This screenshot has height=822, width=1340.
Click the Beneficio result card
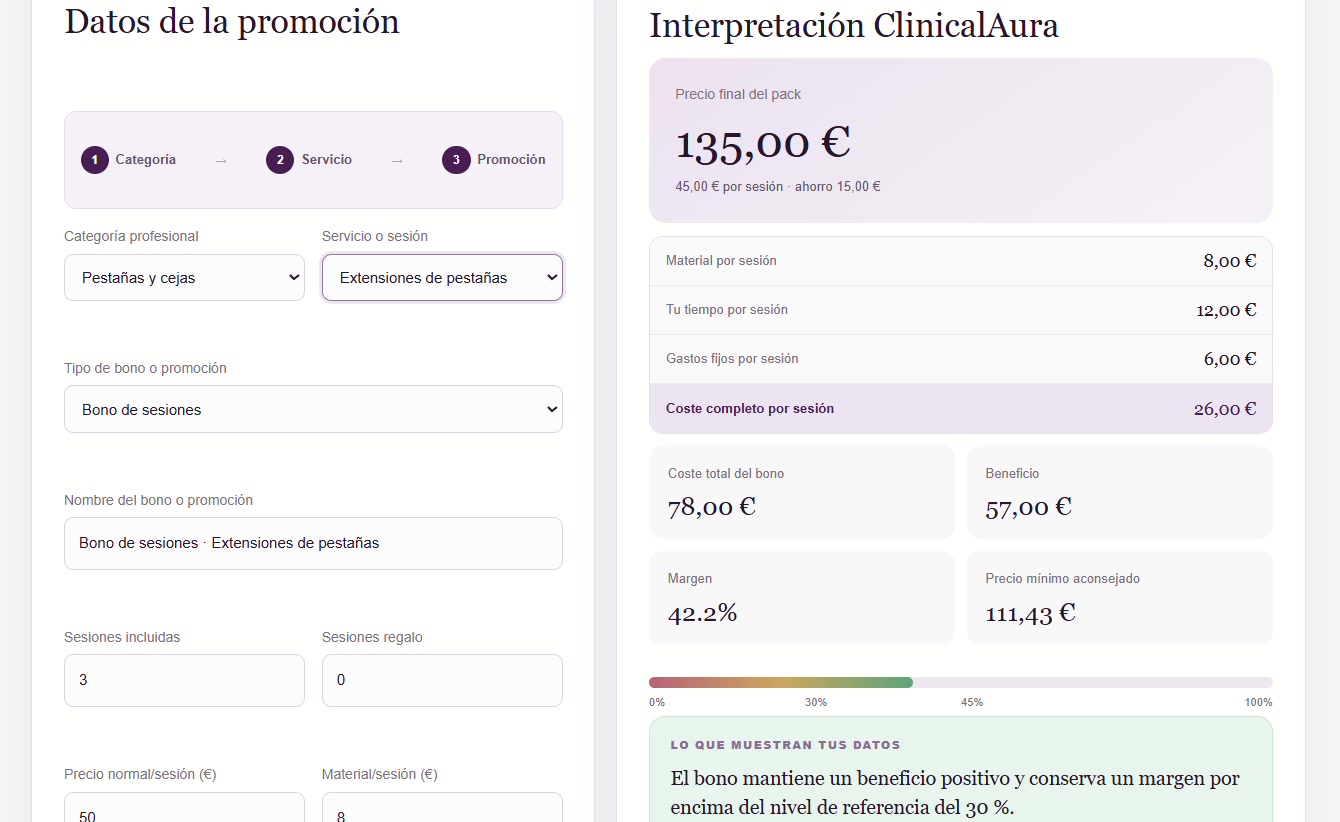1120,492
